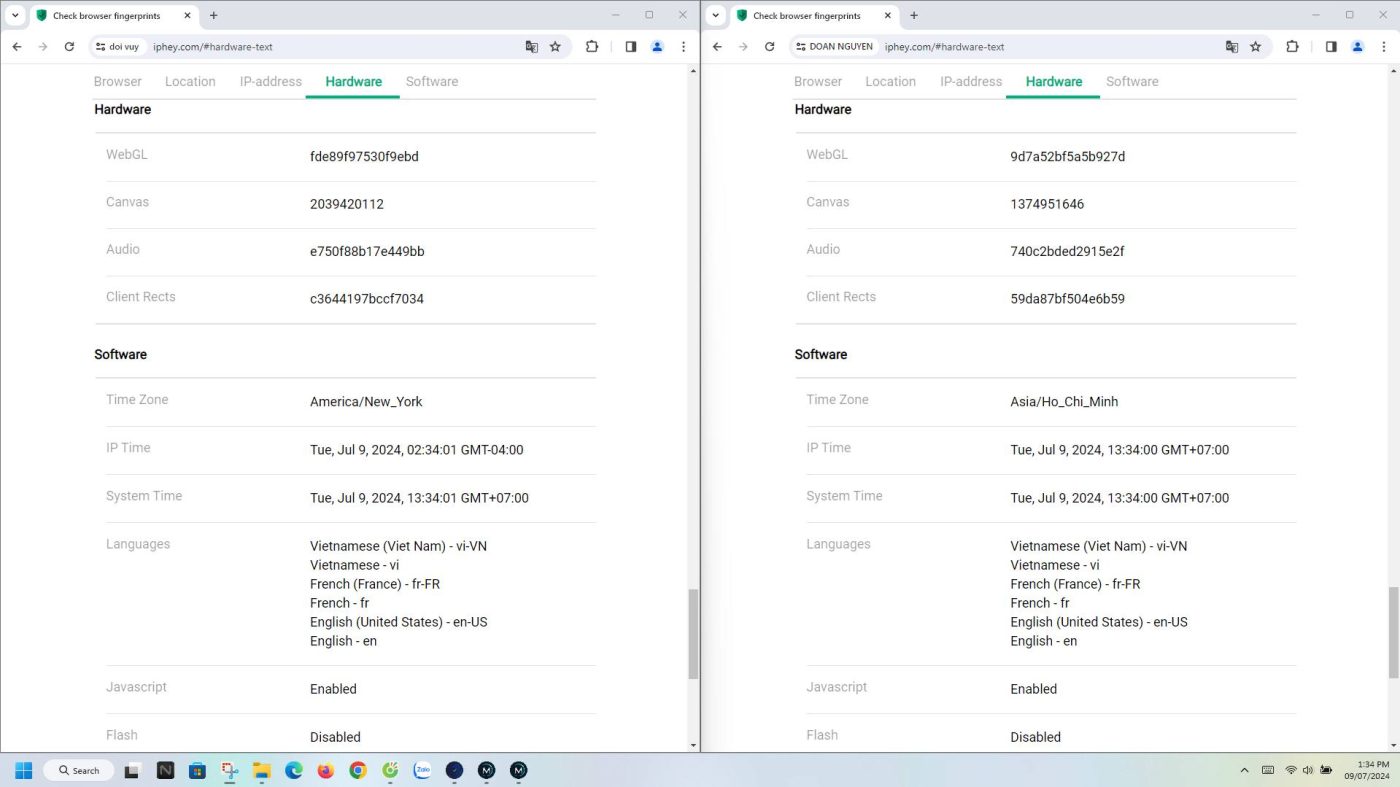Image resolution: width=1400 pixels, height=787 pixels.
Task: Switch to IP-address tab in right window page
Action: coord(971,81)
